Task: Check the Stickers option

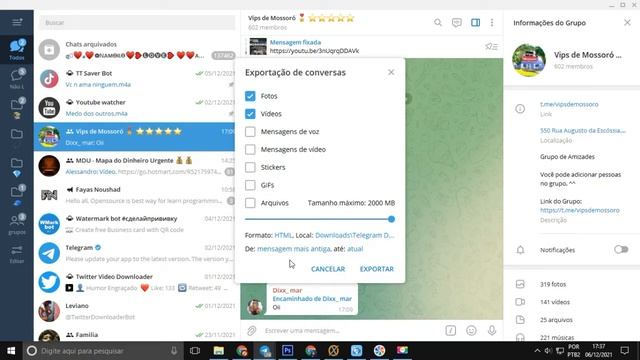Action: (250, 167)
